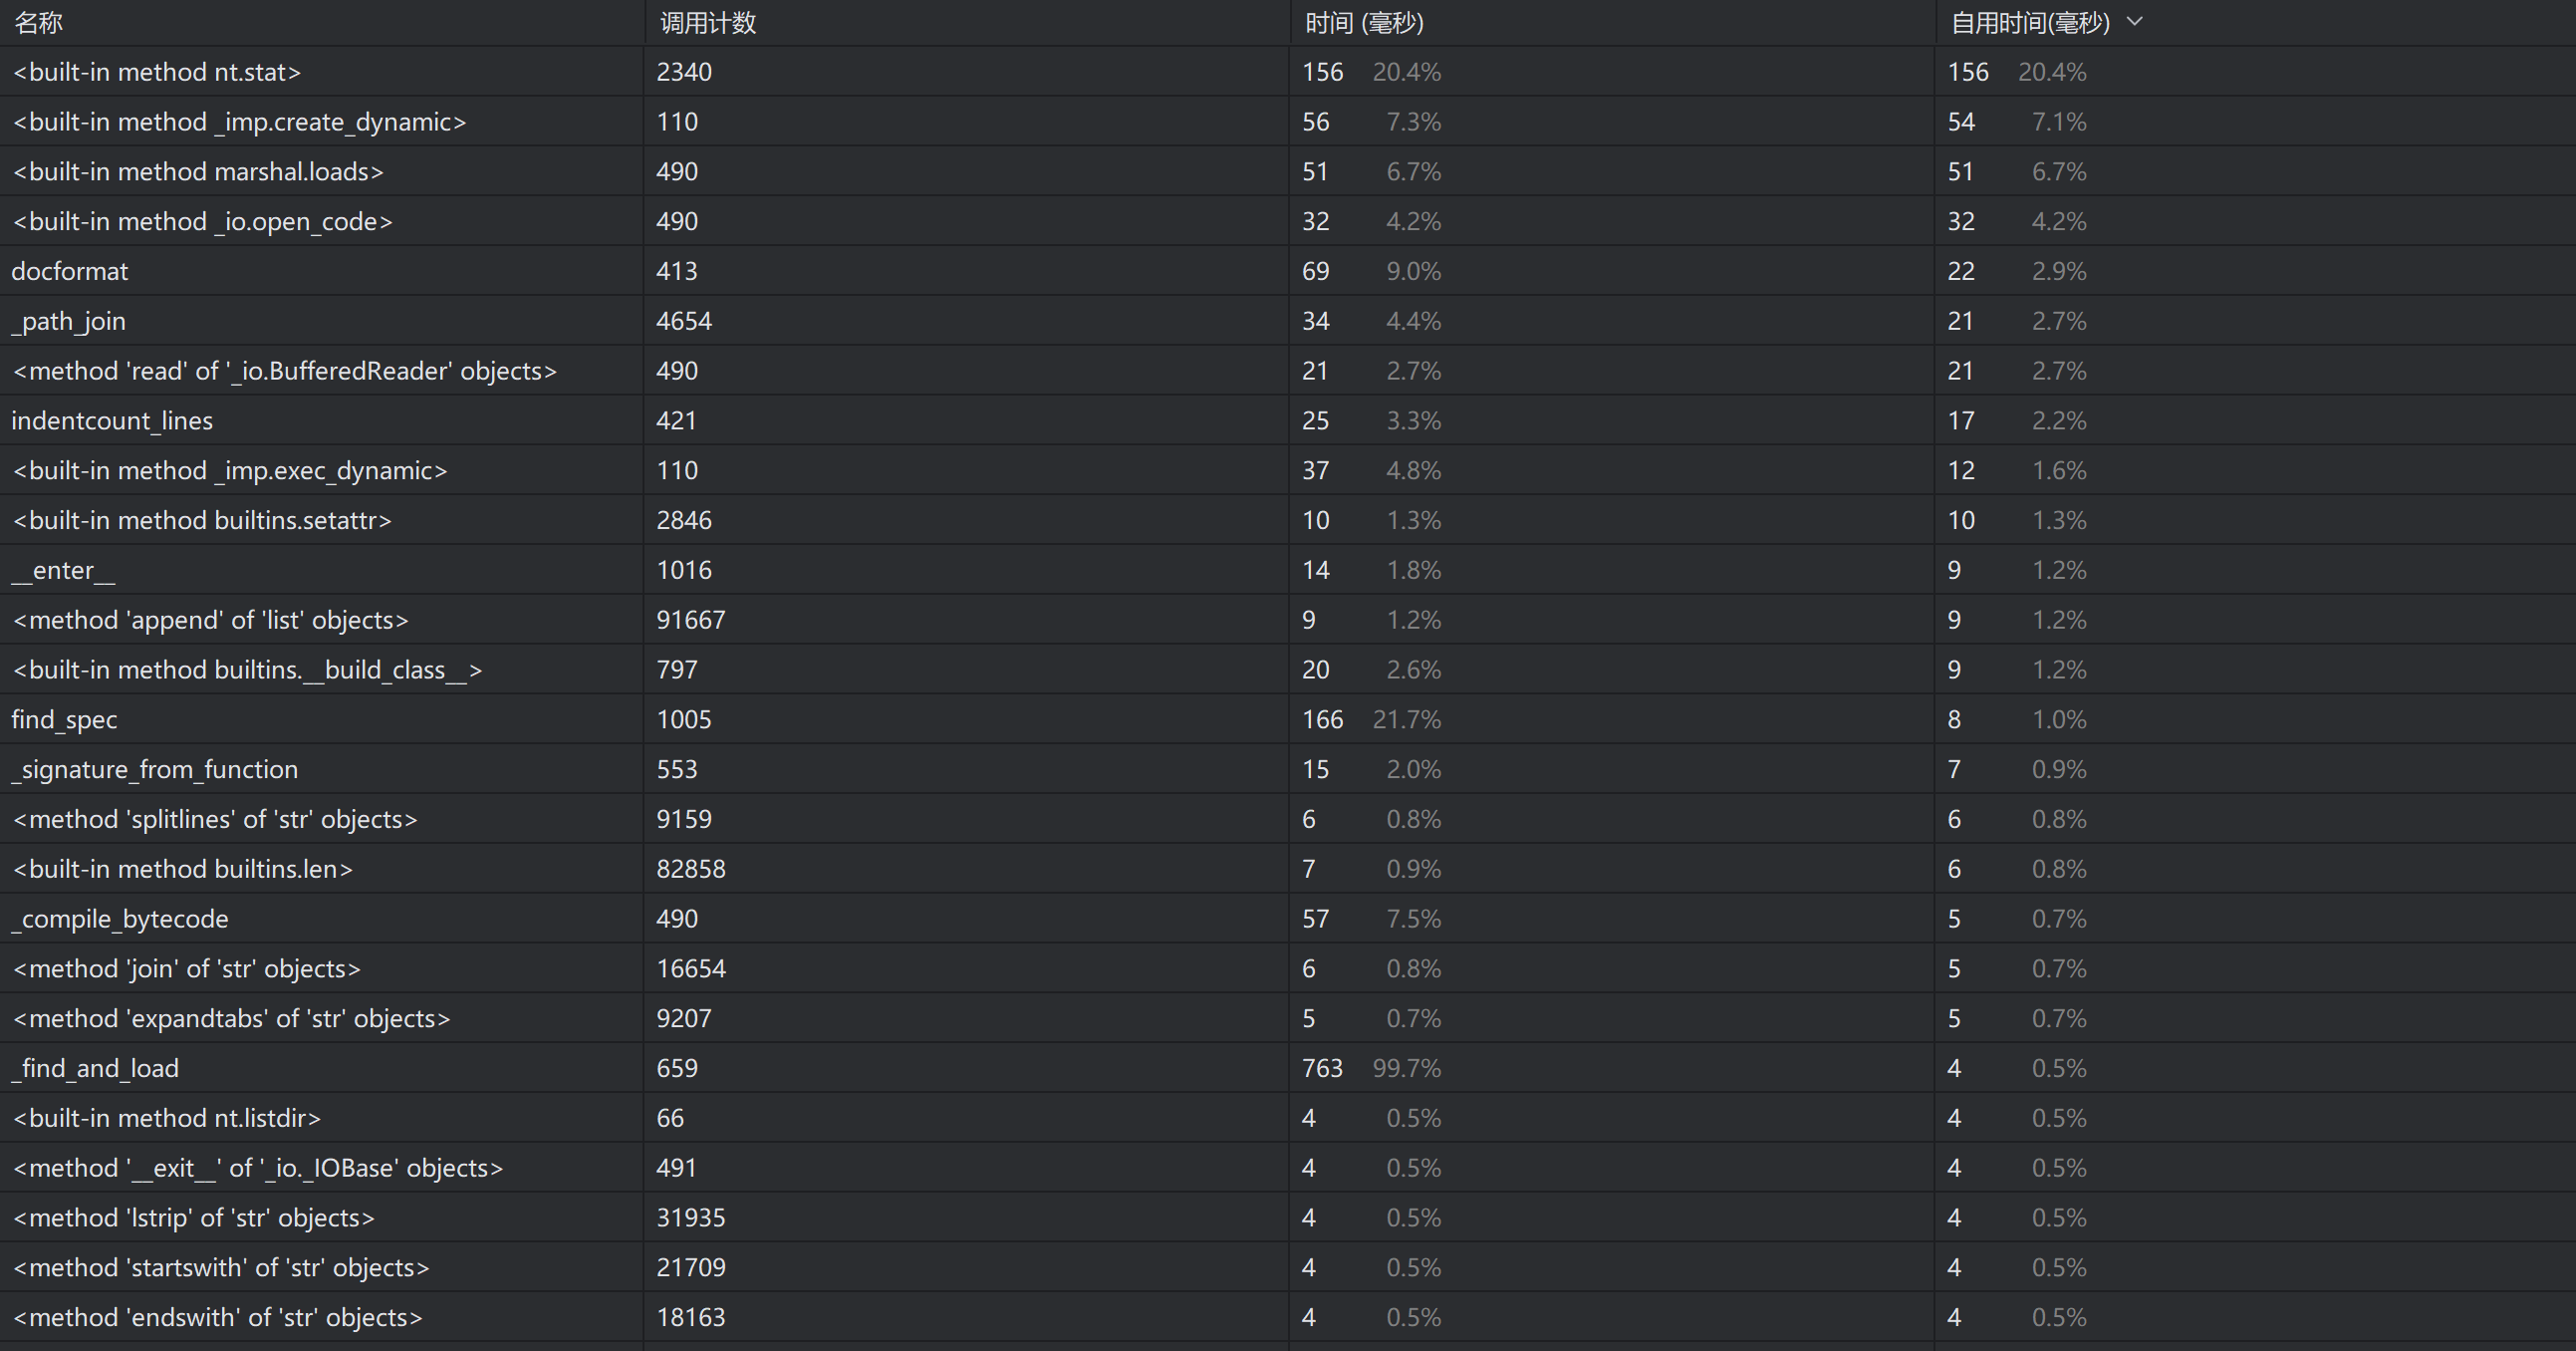
Task: Sort by the 自用时间(毫秒) column header
Action: [2030, 23]
